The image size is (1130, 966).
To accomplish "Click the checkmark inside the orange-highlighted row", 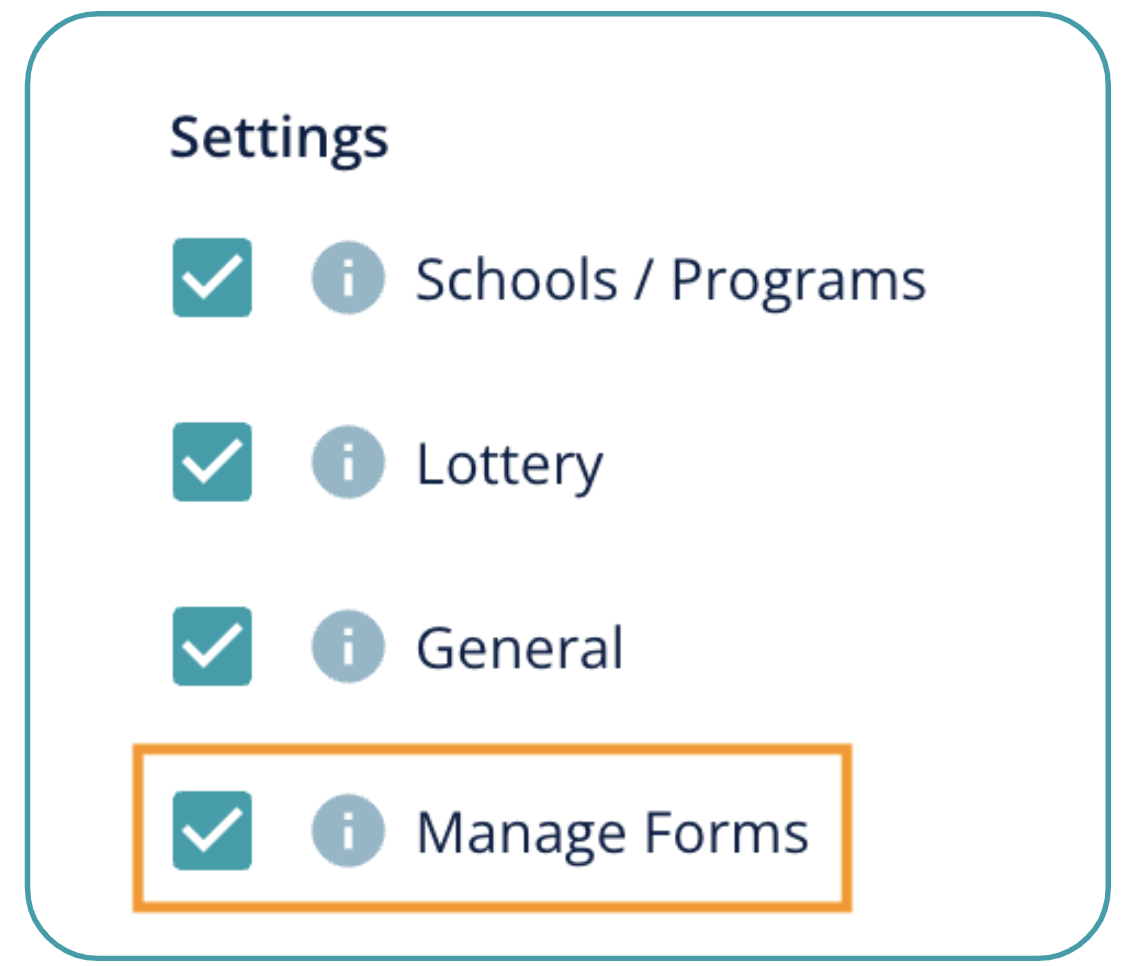I will coord(212,830).
